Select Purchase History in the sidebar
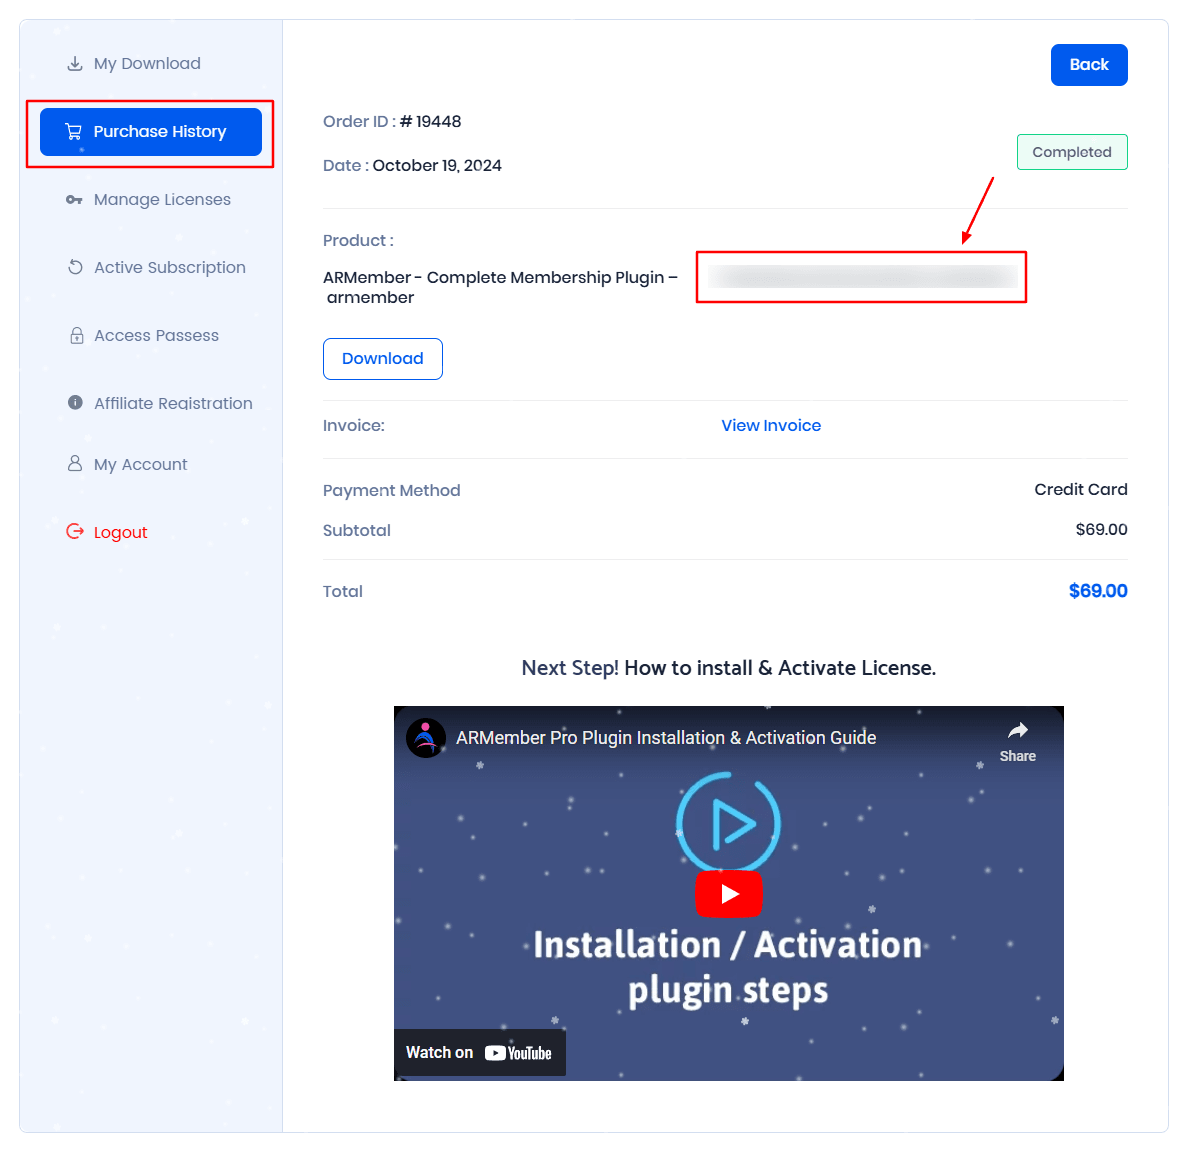1191x1152 pixels. click(x=151, y=132)
